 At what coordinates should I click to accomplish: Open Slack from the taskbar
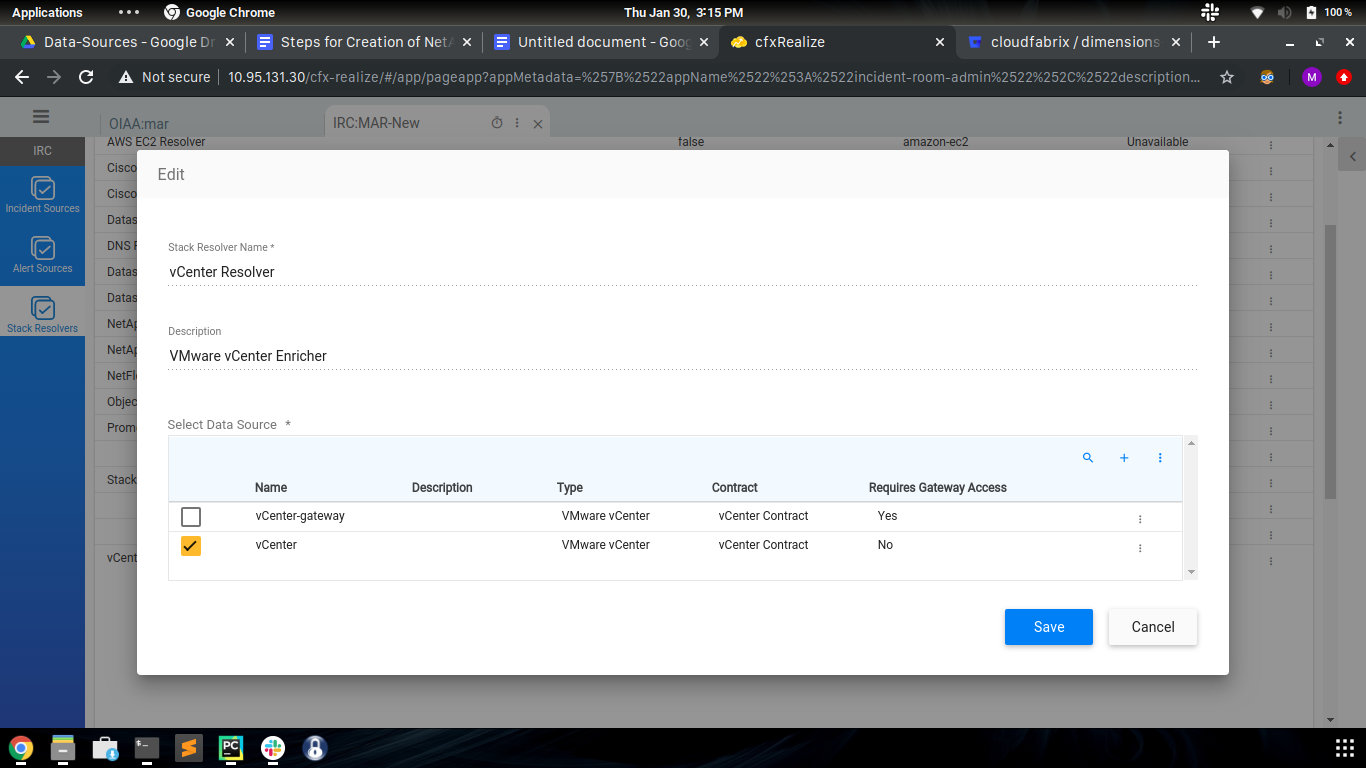(x=273, y=748)
